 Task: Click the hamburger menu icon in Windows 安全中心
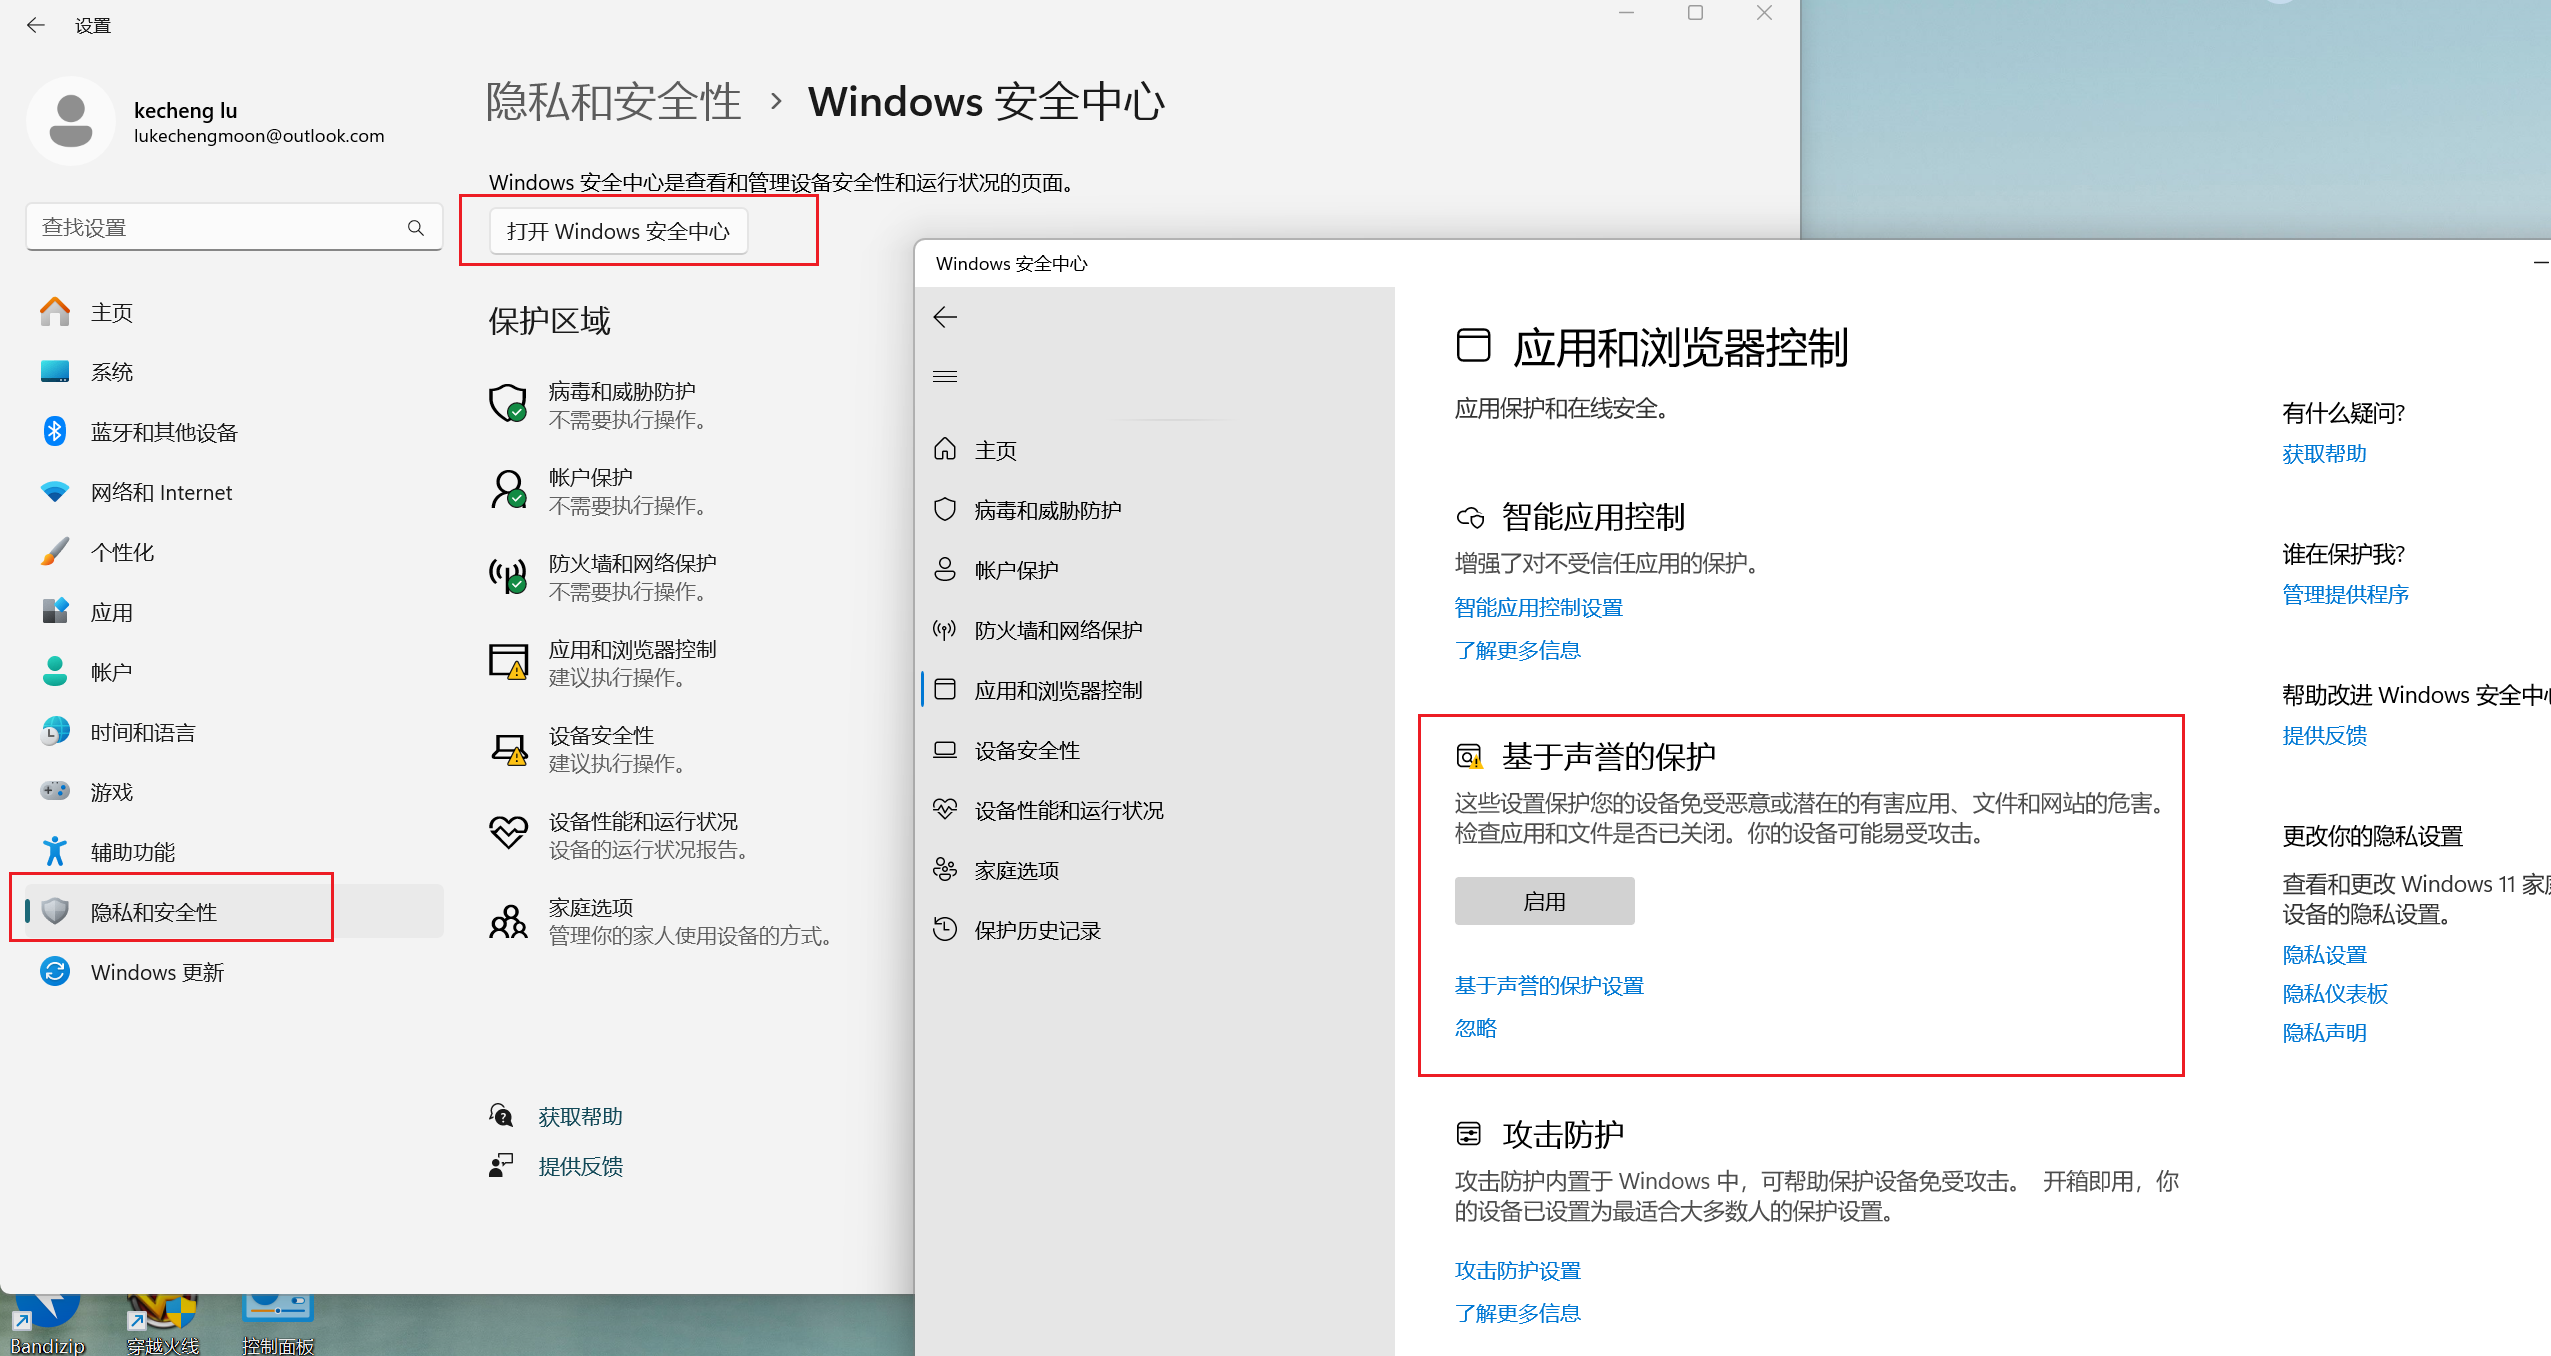[944, 377]
